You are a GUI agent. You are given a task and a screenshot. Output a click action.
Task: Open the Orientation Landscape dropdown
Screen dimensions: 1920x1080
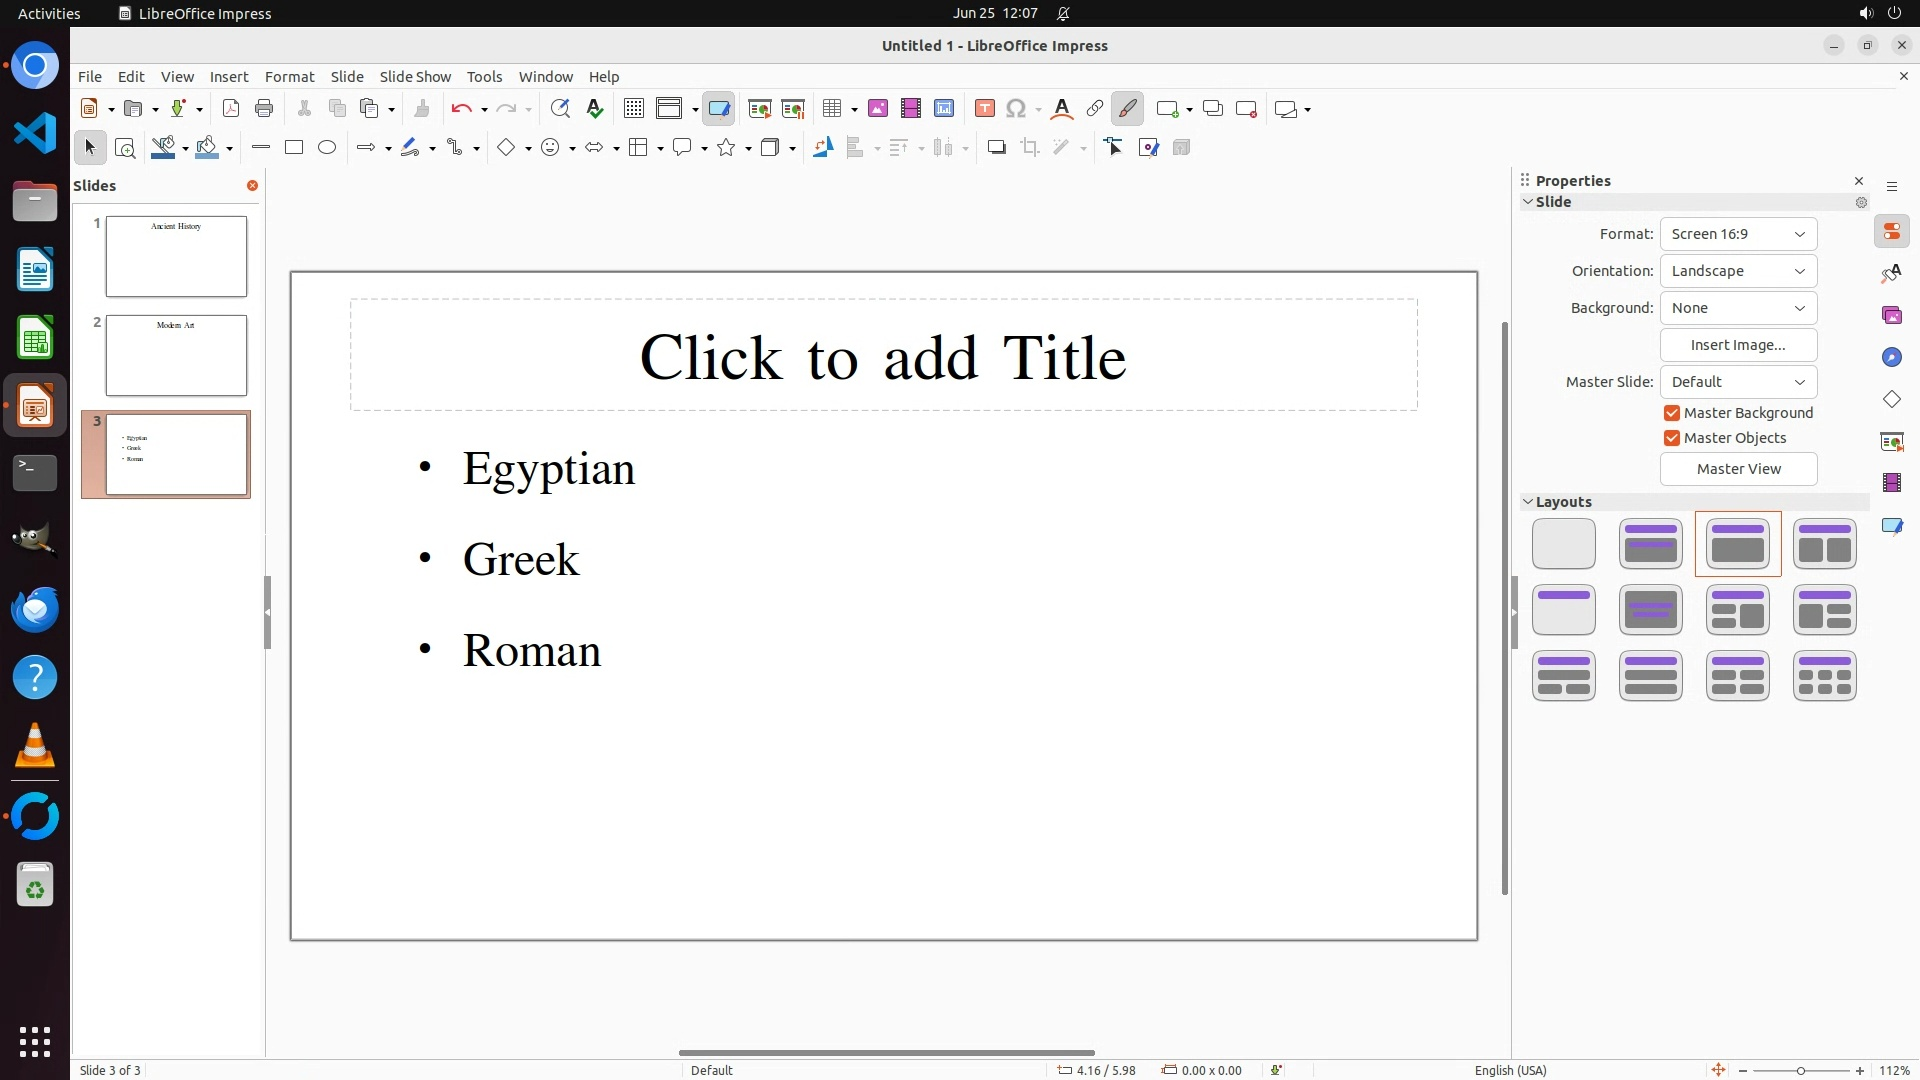point(1738,271)
